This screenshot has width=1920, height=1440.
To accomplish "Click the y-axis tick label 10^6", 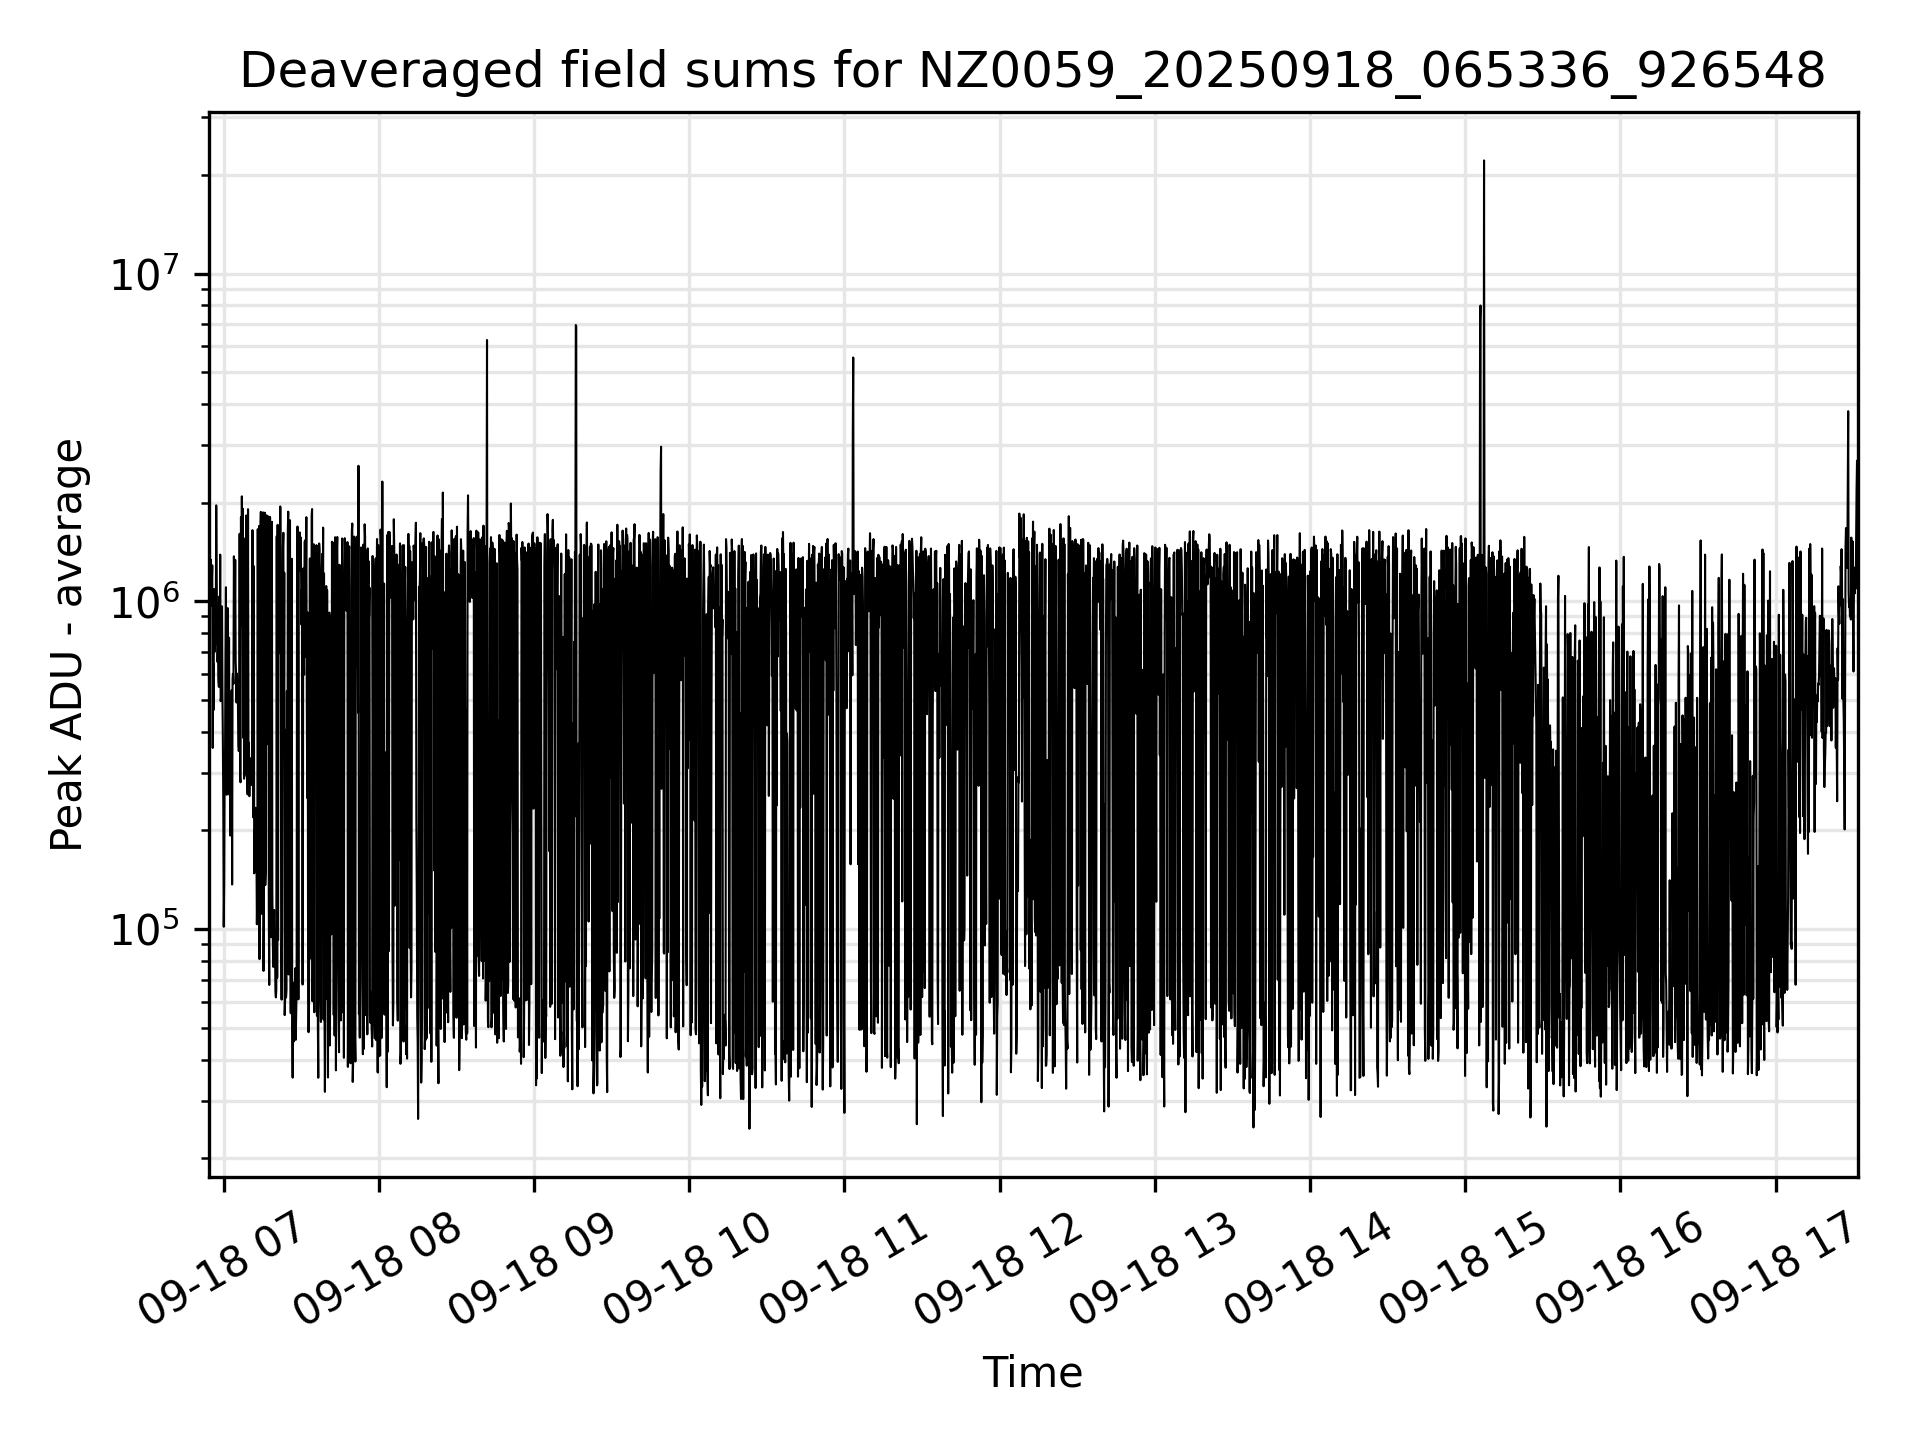I will [x=145, y=601].
